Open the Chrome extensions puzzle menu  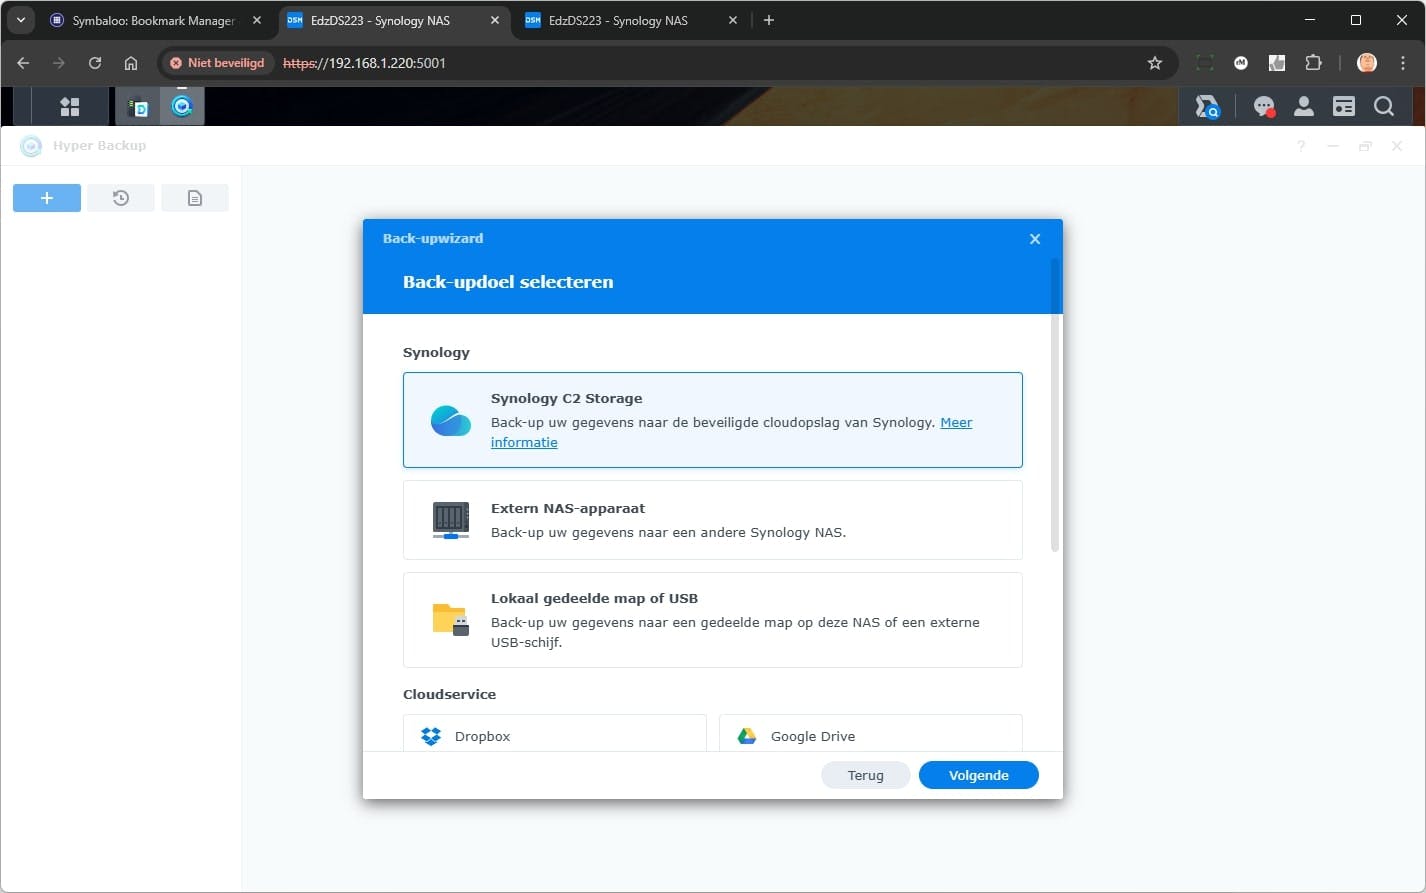(x=1313, y=62)
